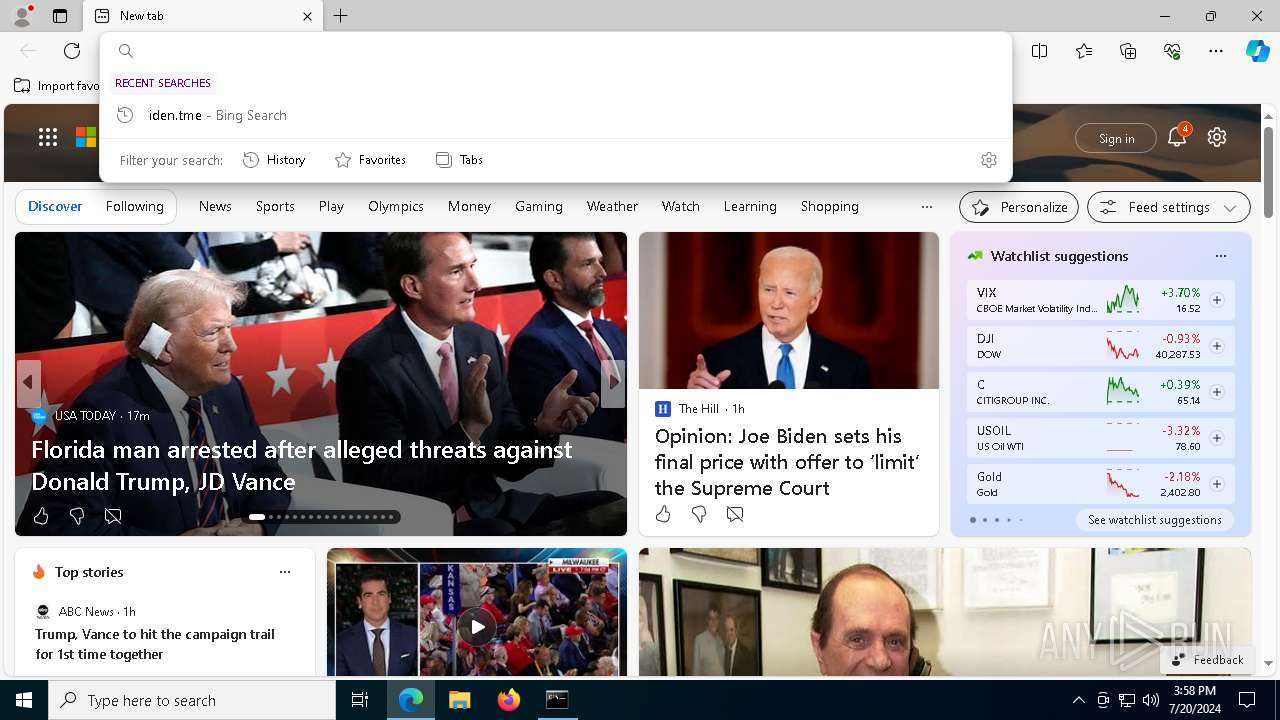The width and height of the screenshot is (1280, 720).
Task: Like the Florida man arrested story
Action: tap(41, 516)
